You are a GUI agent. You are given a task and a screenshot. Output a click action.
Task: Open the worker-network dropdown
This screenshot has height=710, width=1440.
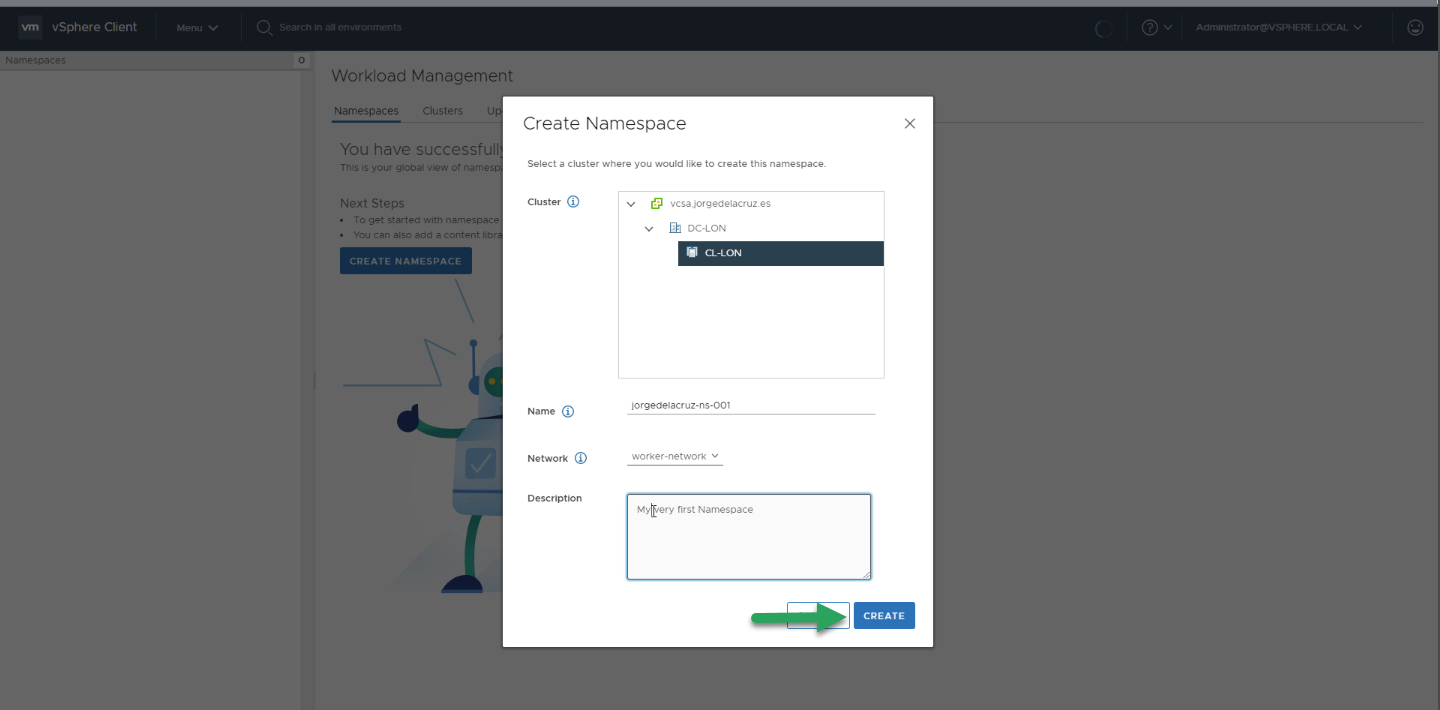tap(675, 457)
